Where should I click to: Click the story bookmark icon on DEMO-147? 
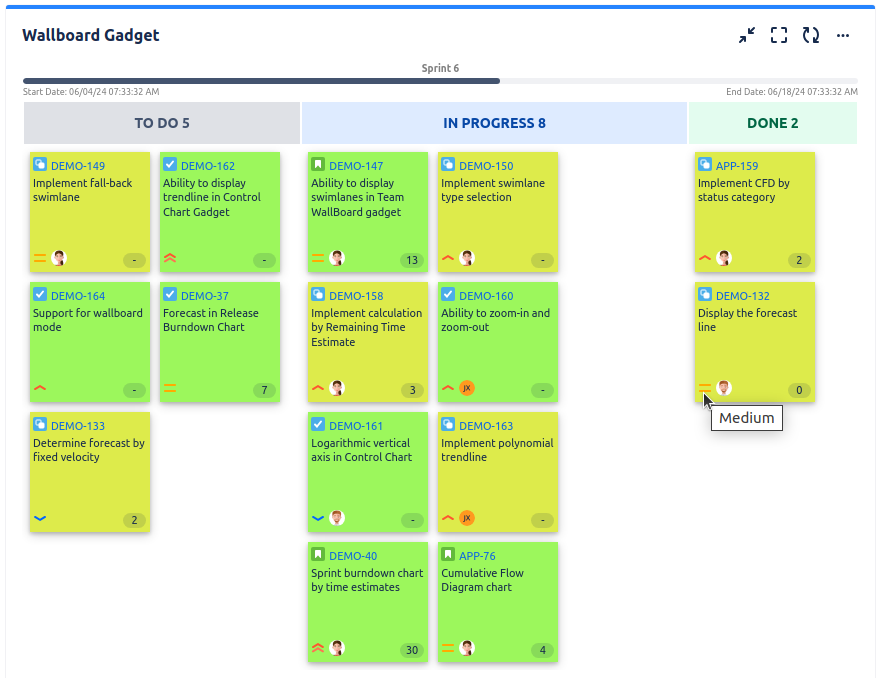tap(318, 164)
